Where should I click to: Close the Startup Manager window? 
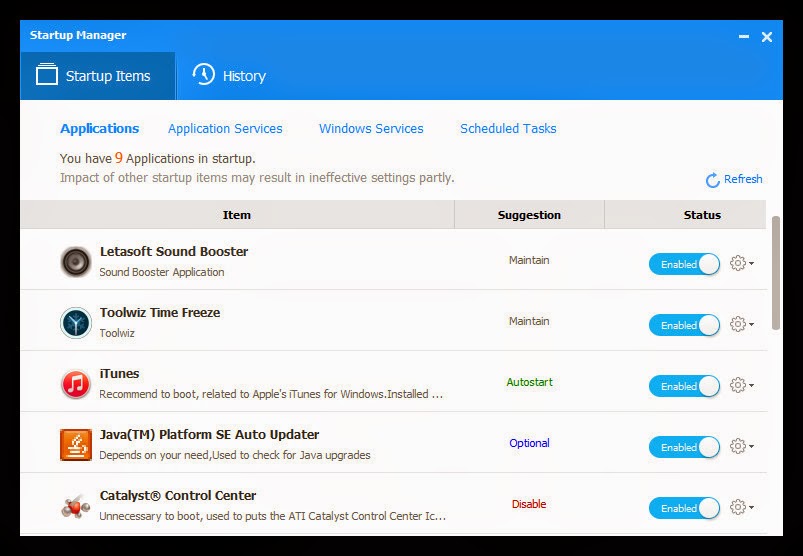767,37
